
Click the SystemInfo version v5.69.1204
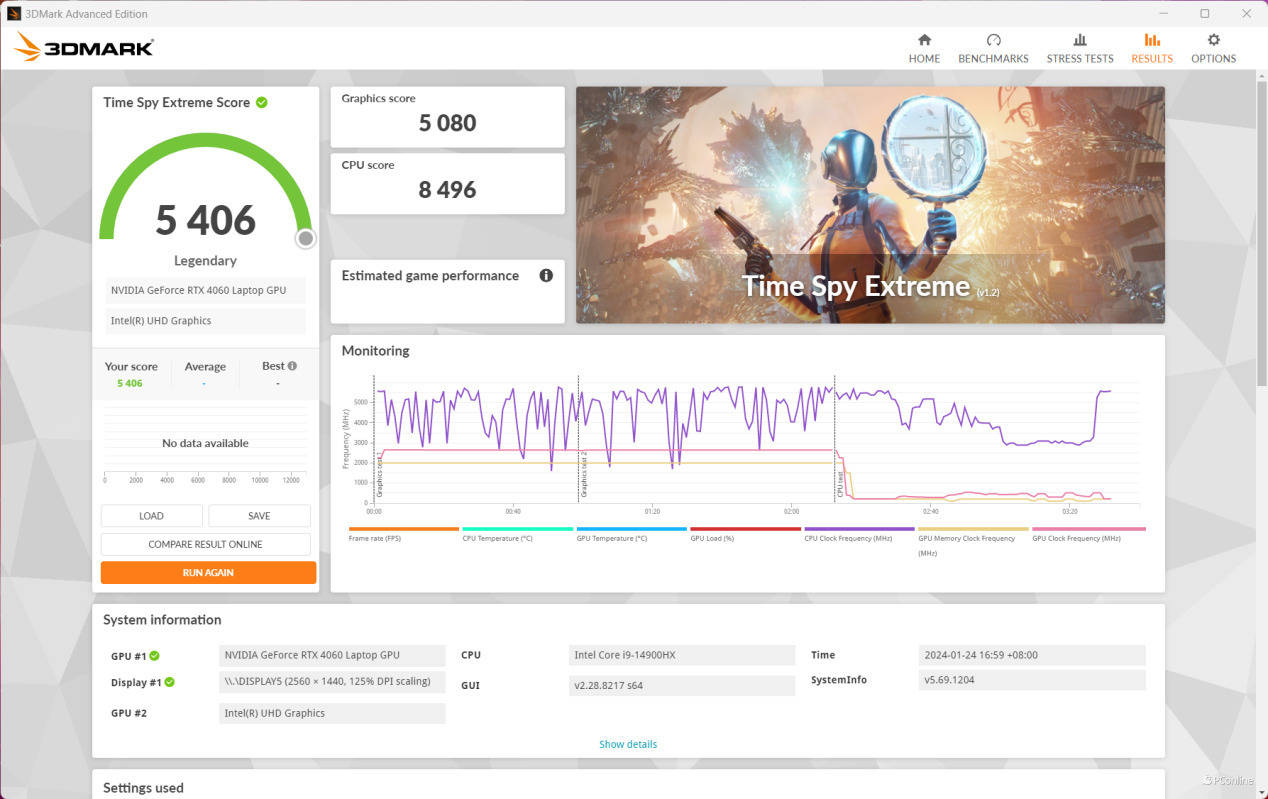(1032, 681)
